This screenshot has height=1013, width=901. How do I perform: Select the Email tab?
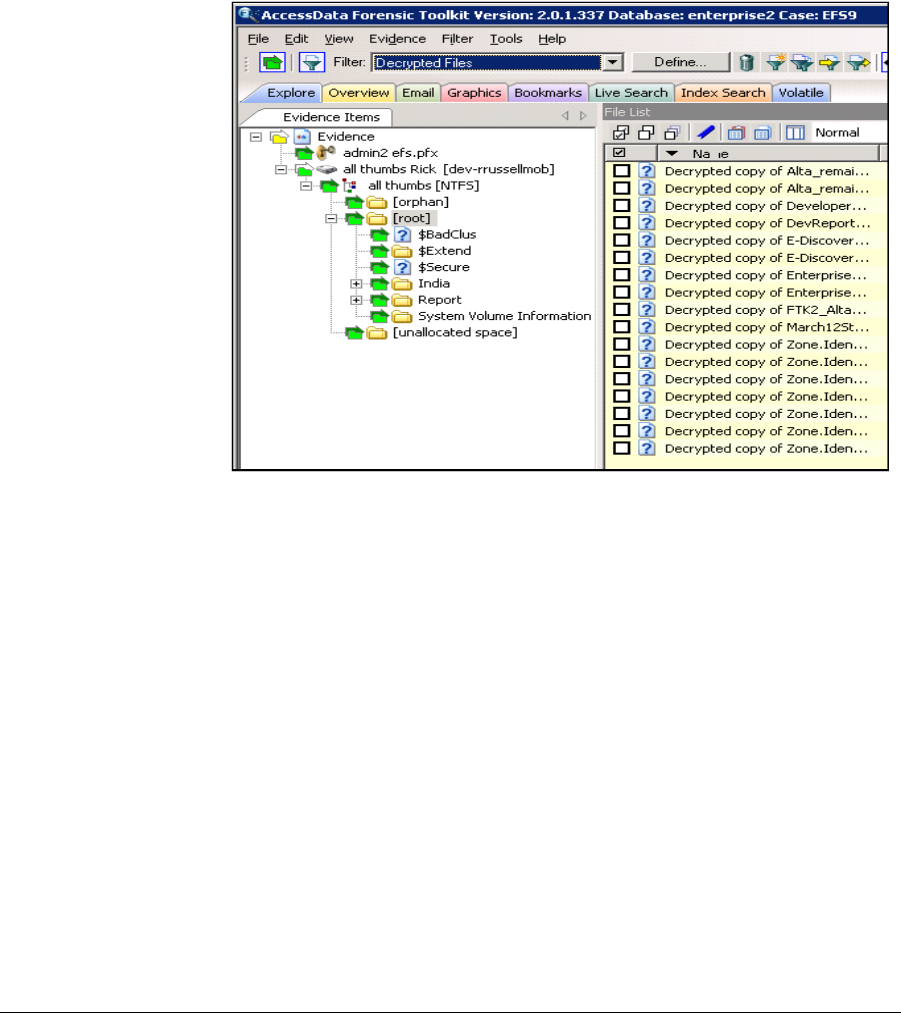pyautogui.click(x=418, y=93)
